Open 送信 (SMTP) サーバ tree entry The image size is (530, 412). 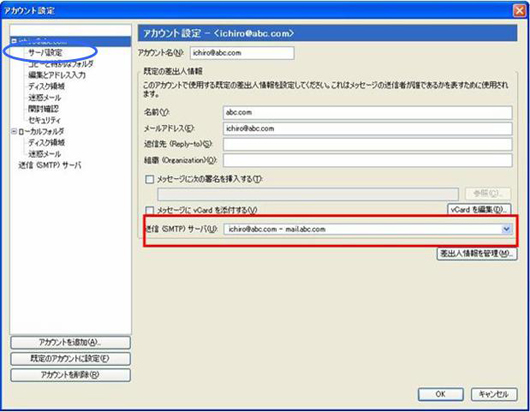50,165
